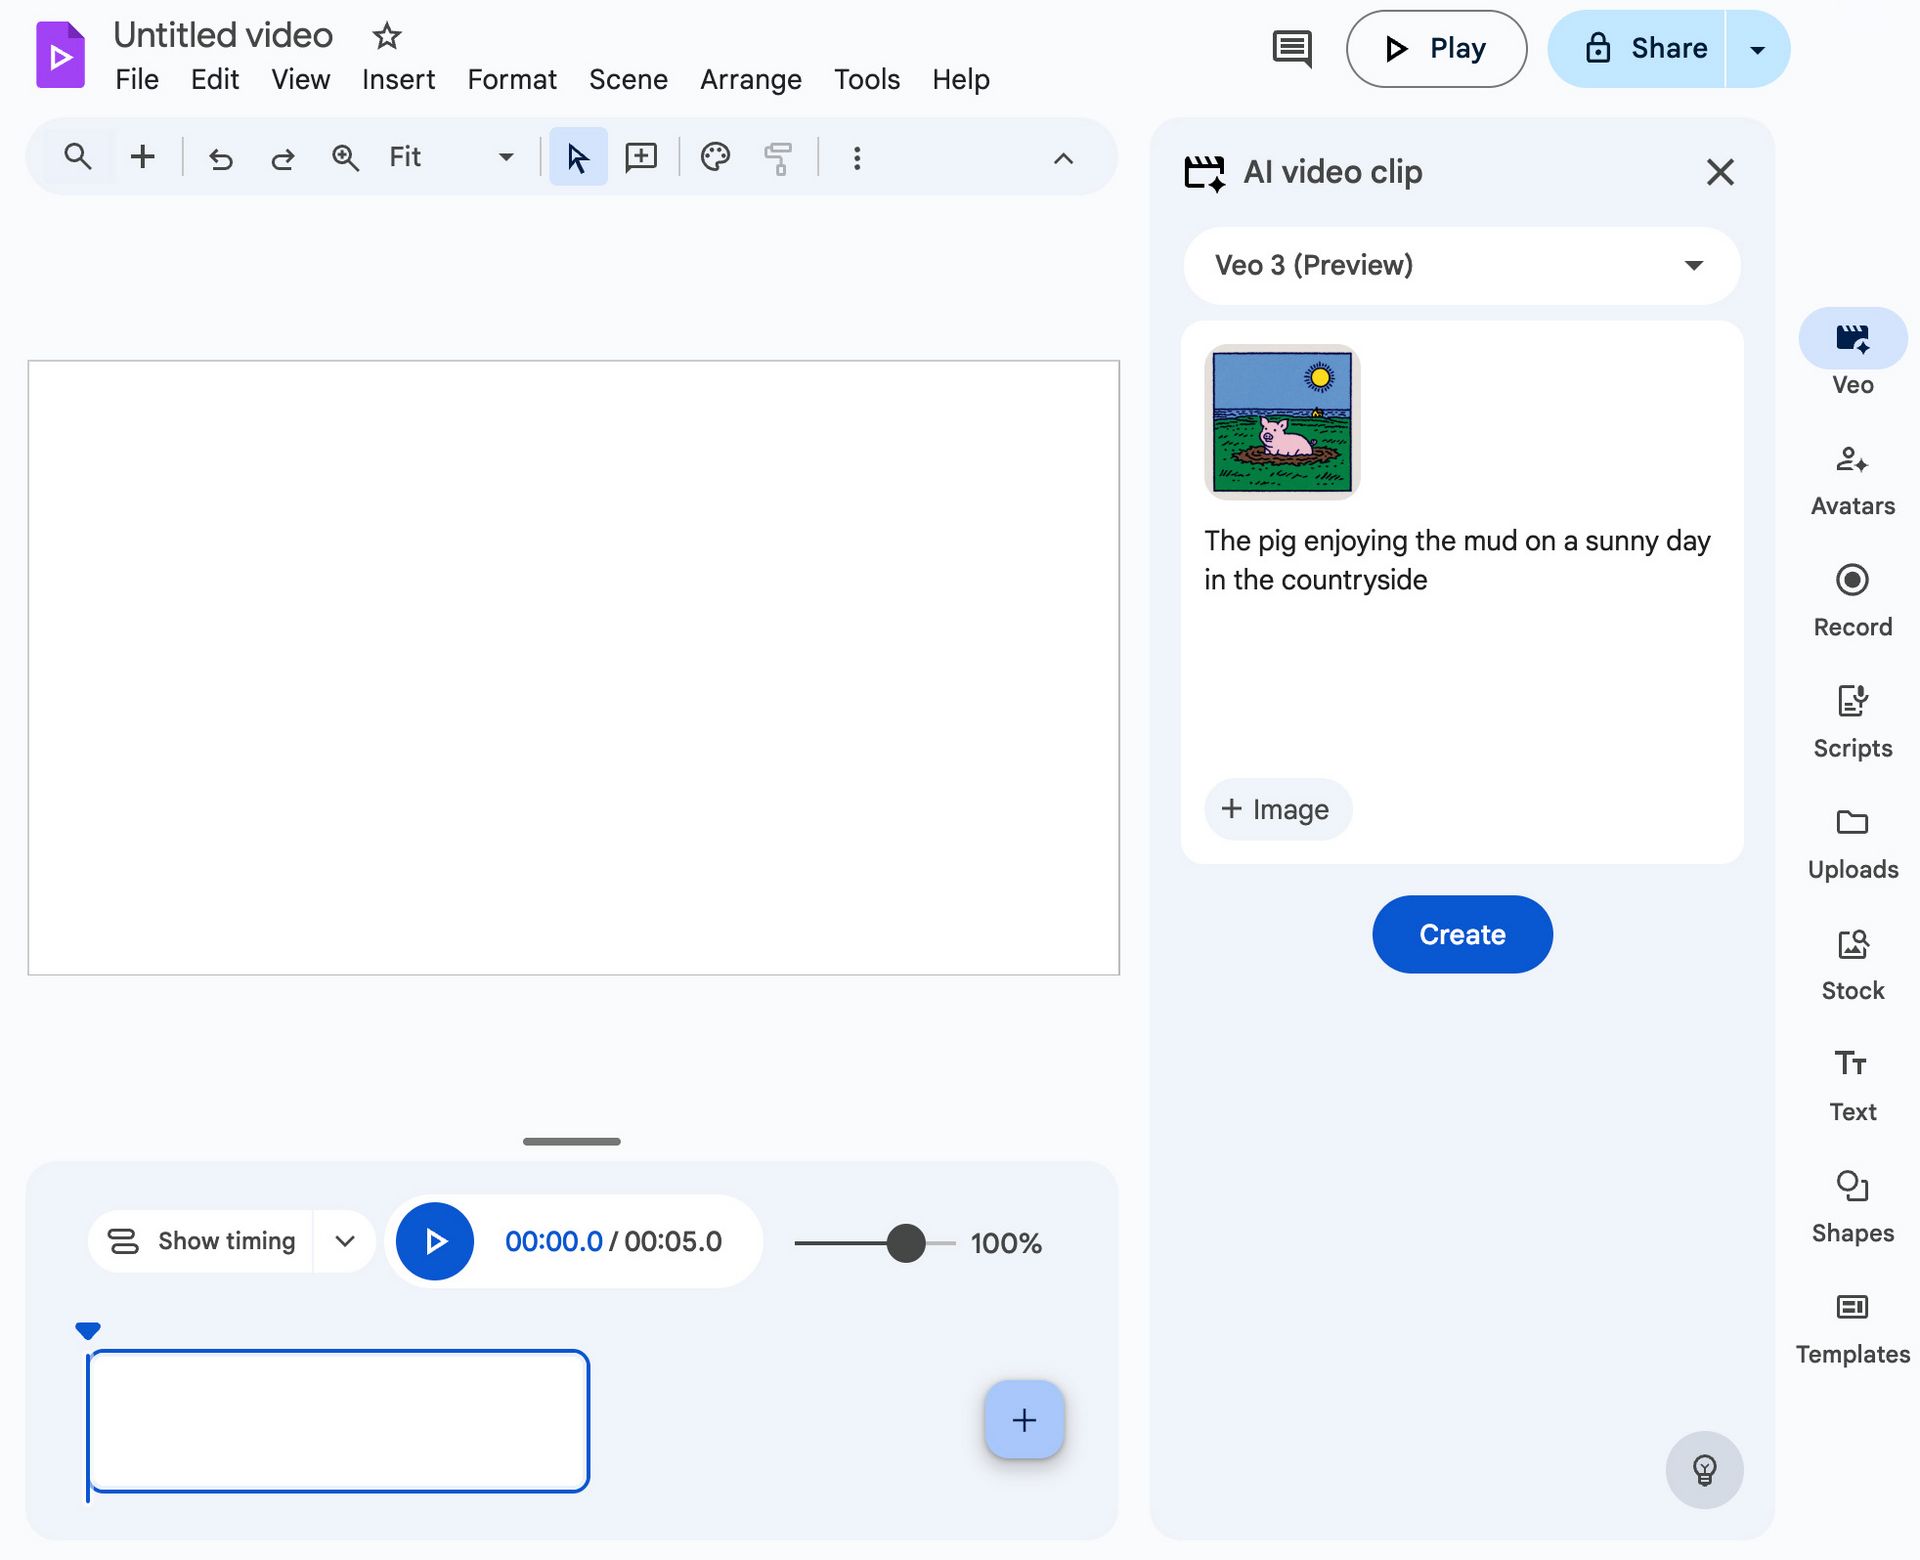Collapse the toolbar with chevron
The height and width of the screenshot is (1560, 1920).
[1063, 158]
